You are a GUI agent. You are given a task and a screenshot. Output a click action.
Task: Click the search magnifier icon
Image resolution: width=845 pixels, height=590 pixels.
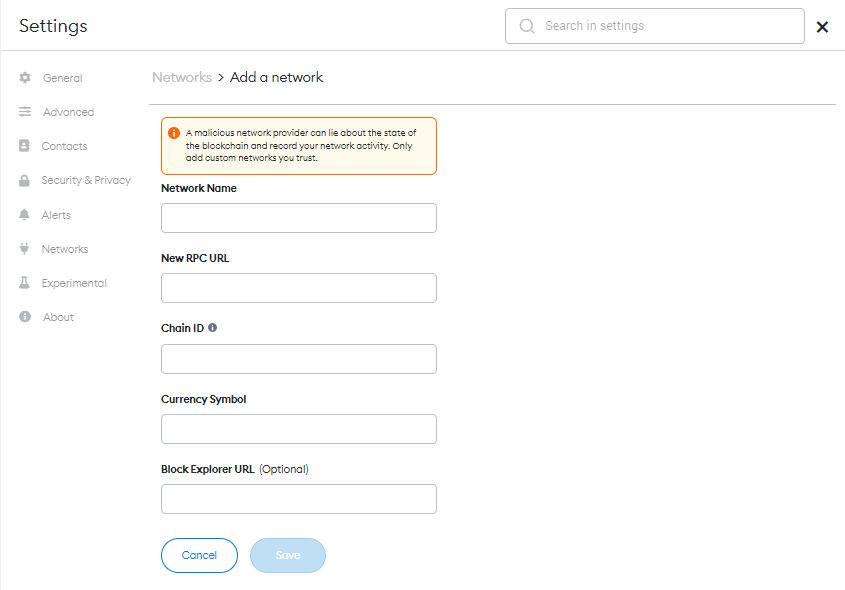click(x=527, y=26)
